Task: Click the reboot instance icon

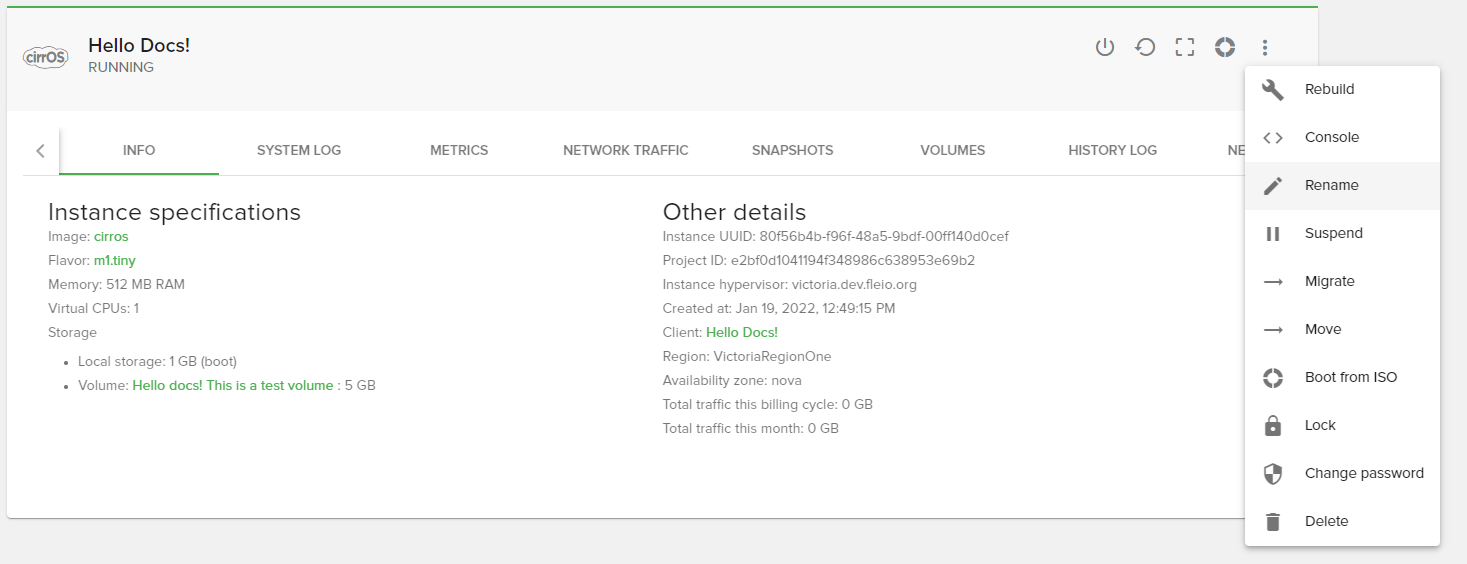Action: [1145, 47]
